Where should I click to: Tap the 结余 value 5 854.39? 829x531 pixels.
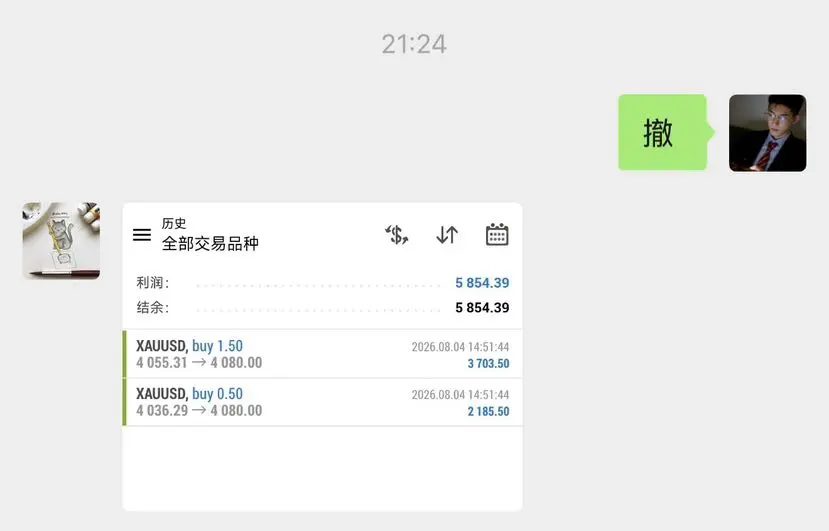[x=482, y=308]
